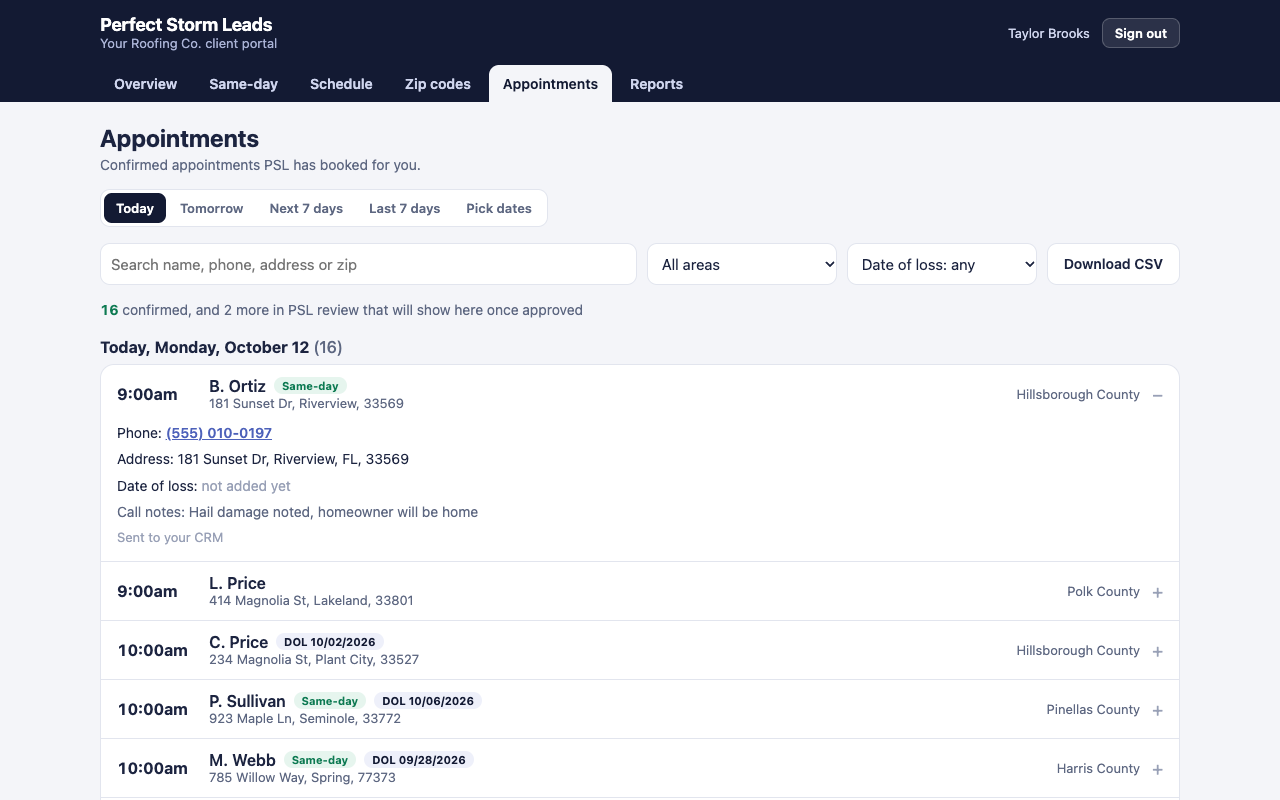The image size is (1280, 800).
Task: Click the DOL 10/02/2026 badge on C. Price
Action: click(330, 642)
